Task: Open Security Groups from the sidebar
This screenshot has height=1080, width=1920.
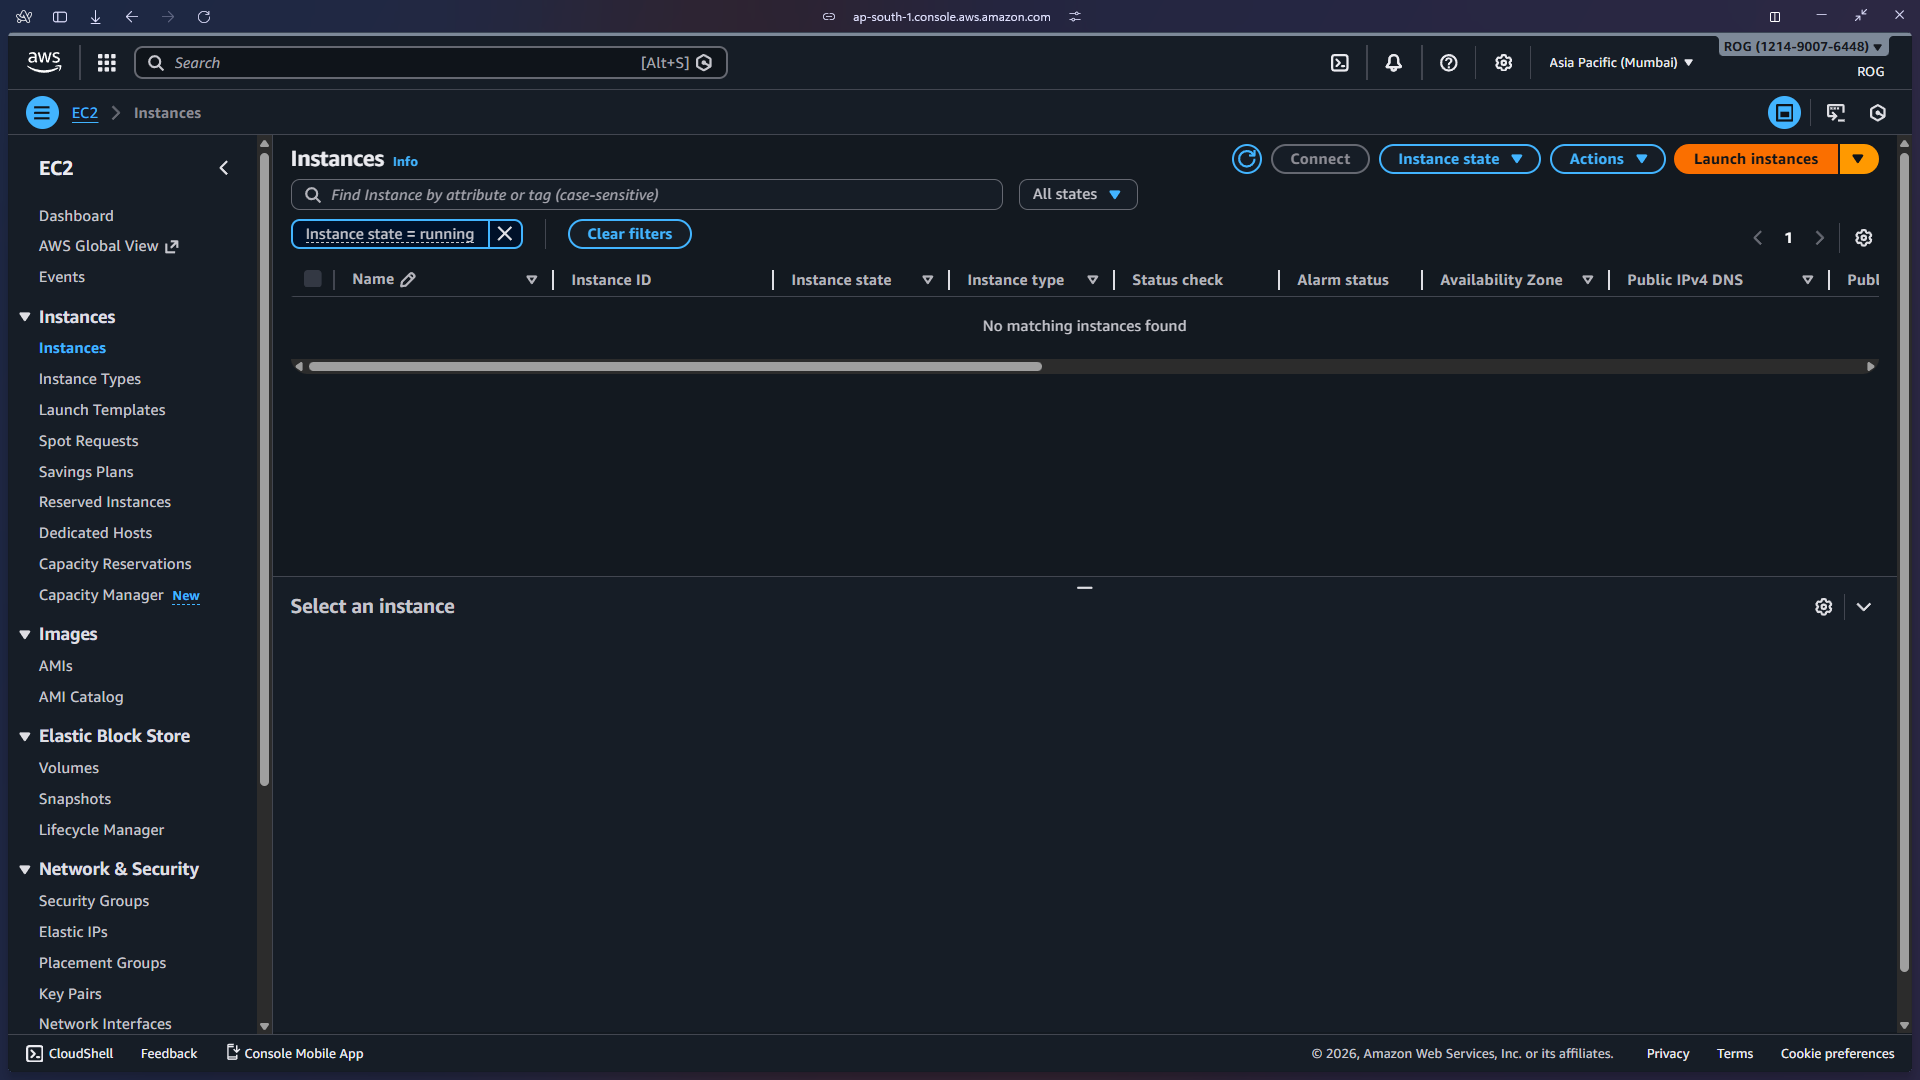Action: [x=93, y=900]
